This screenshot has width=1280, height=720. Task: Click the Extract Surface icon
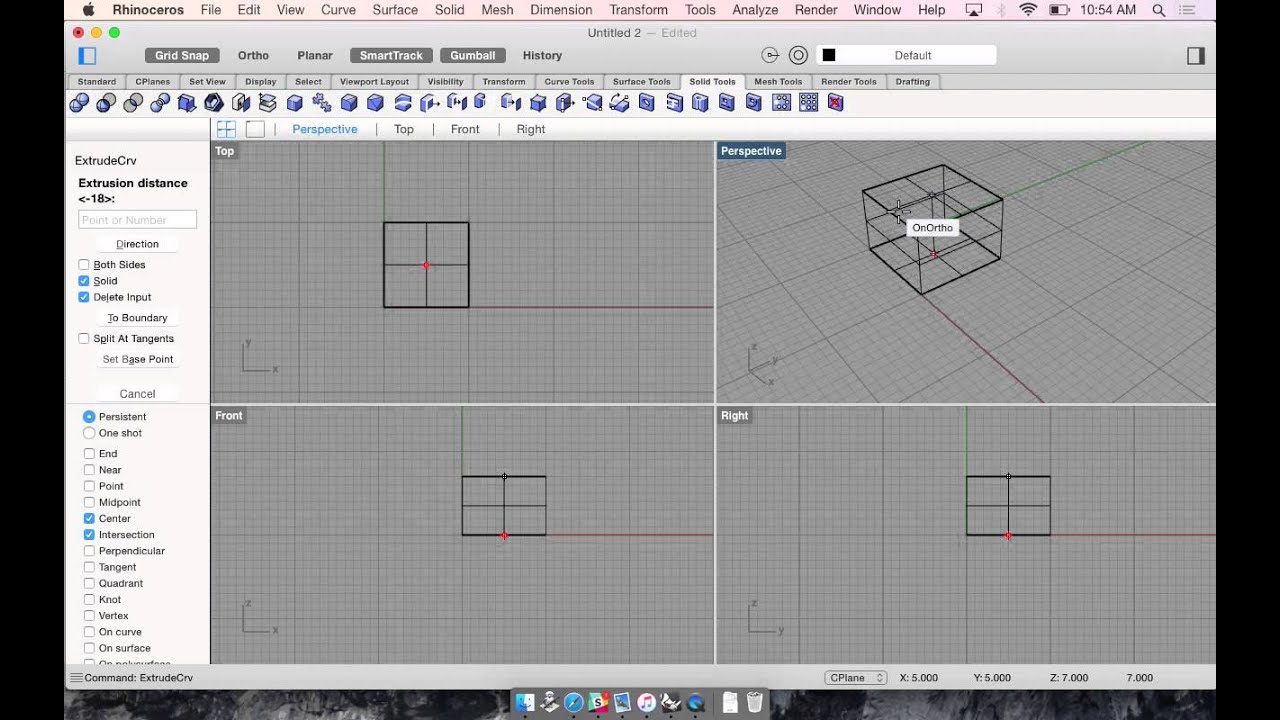[x=267, y=103]
